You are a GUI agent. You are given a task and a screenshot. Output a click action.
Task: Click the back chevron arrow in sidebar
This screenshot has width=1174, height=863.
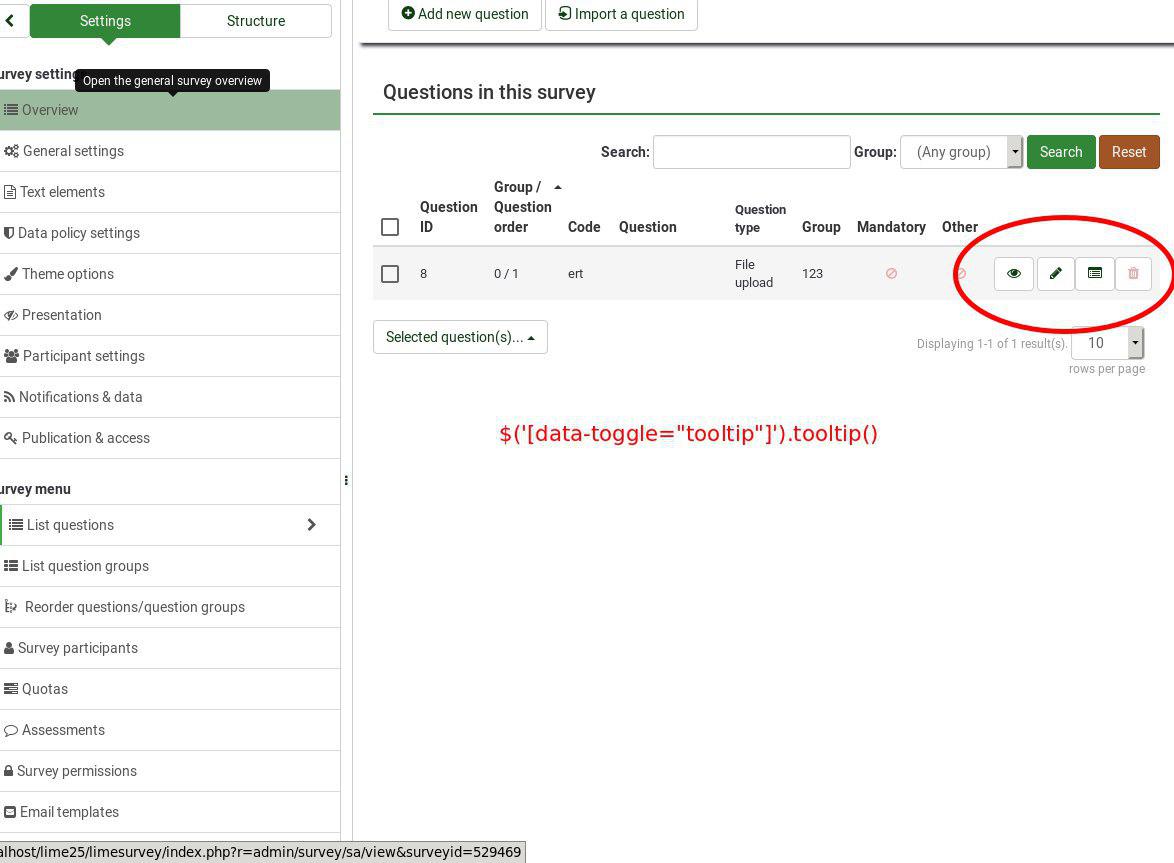[x=10, y=20]
